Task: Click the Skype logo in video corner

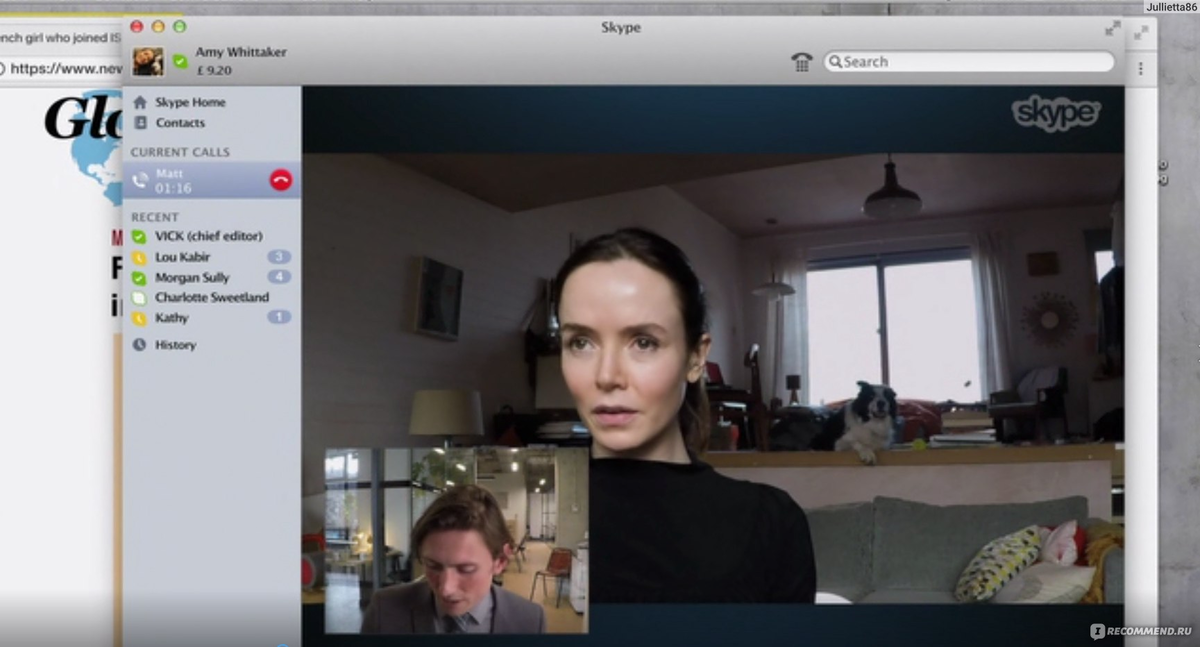Action: (x=1055, y=113)
